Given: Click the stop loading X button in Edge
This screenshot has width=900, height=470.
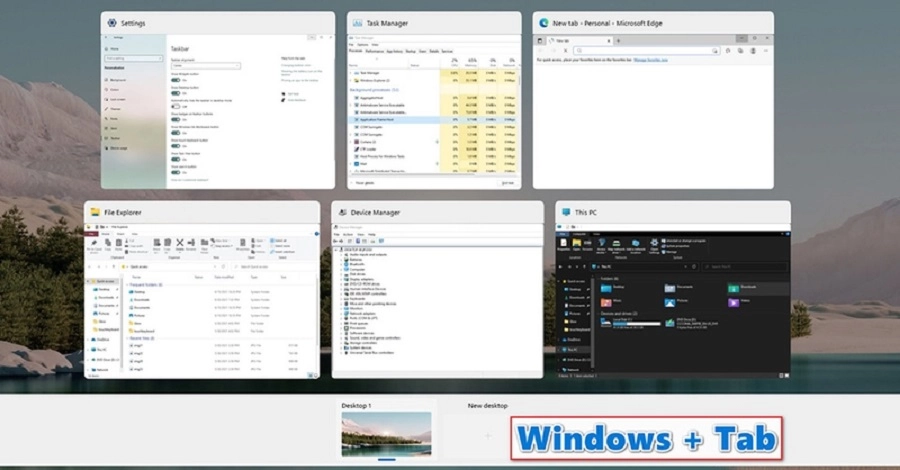Looking at the screenshot, I should coord(565,51).
